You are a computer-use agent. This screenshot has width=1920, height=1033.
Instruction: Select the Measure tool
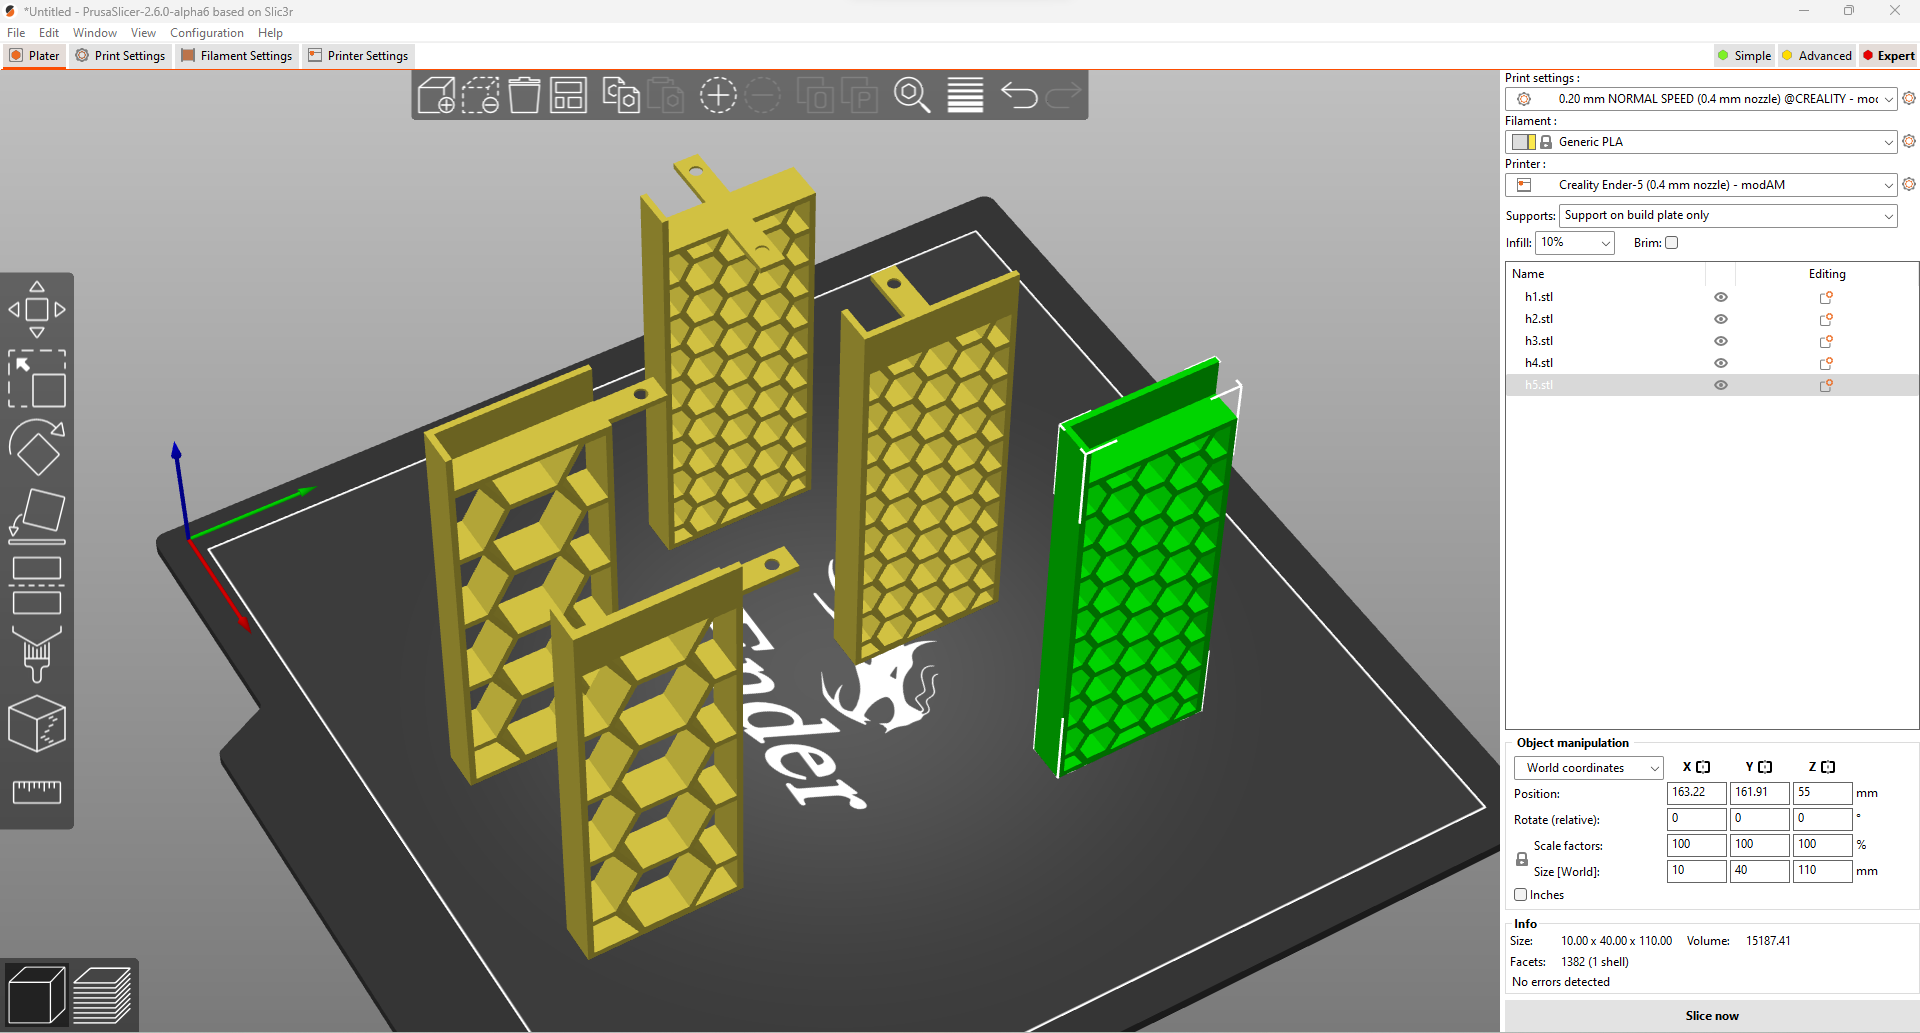coord(37,792)
